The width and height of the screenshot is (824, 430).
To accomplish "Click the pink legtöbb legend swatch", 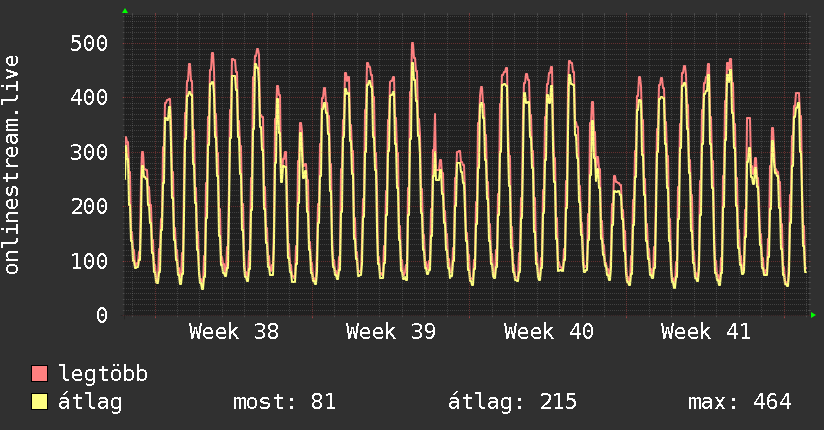I will [x=39, y=373].
